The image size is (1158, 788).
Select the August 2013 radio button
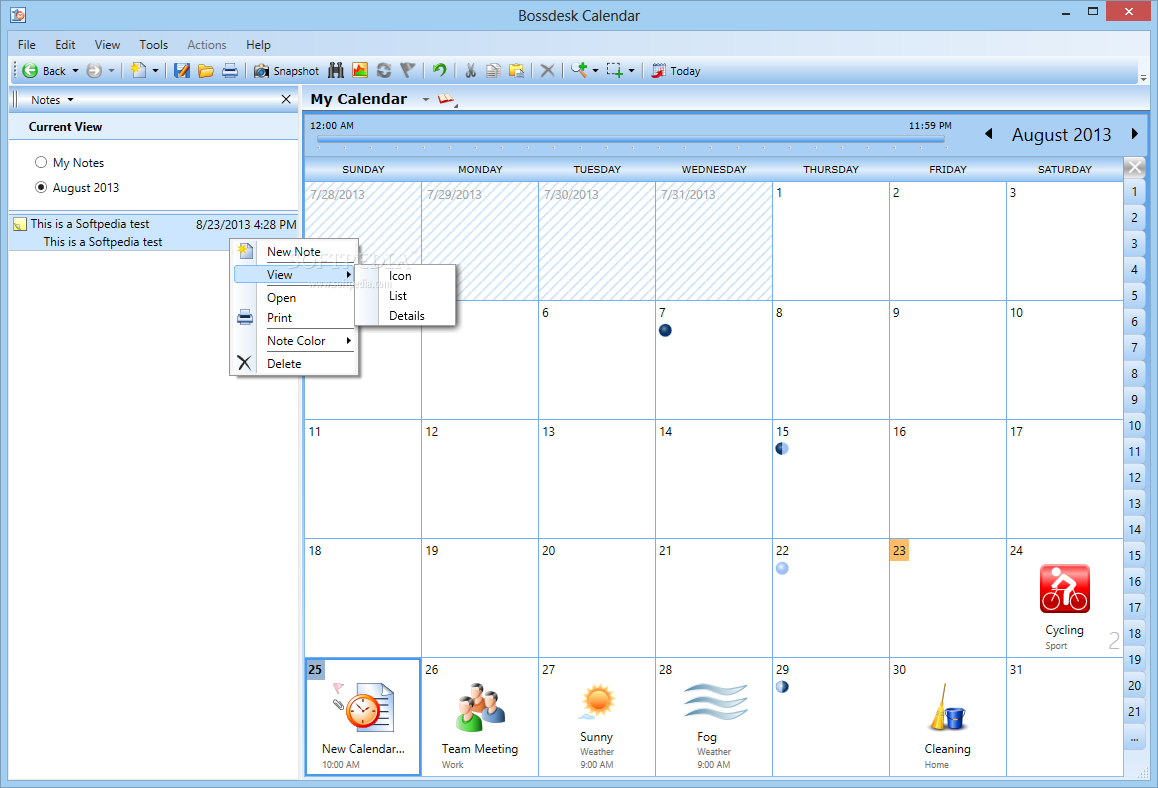tap(41, 188)
